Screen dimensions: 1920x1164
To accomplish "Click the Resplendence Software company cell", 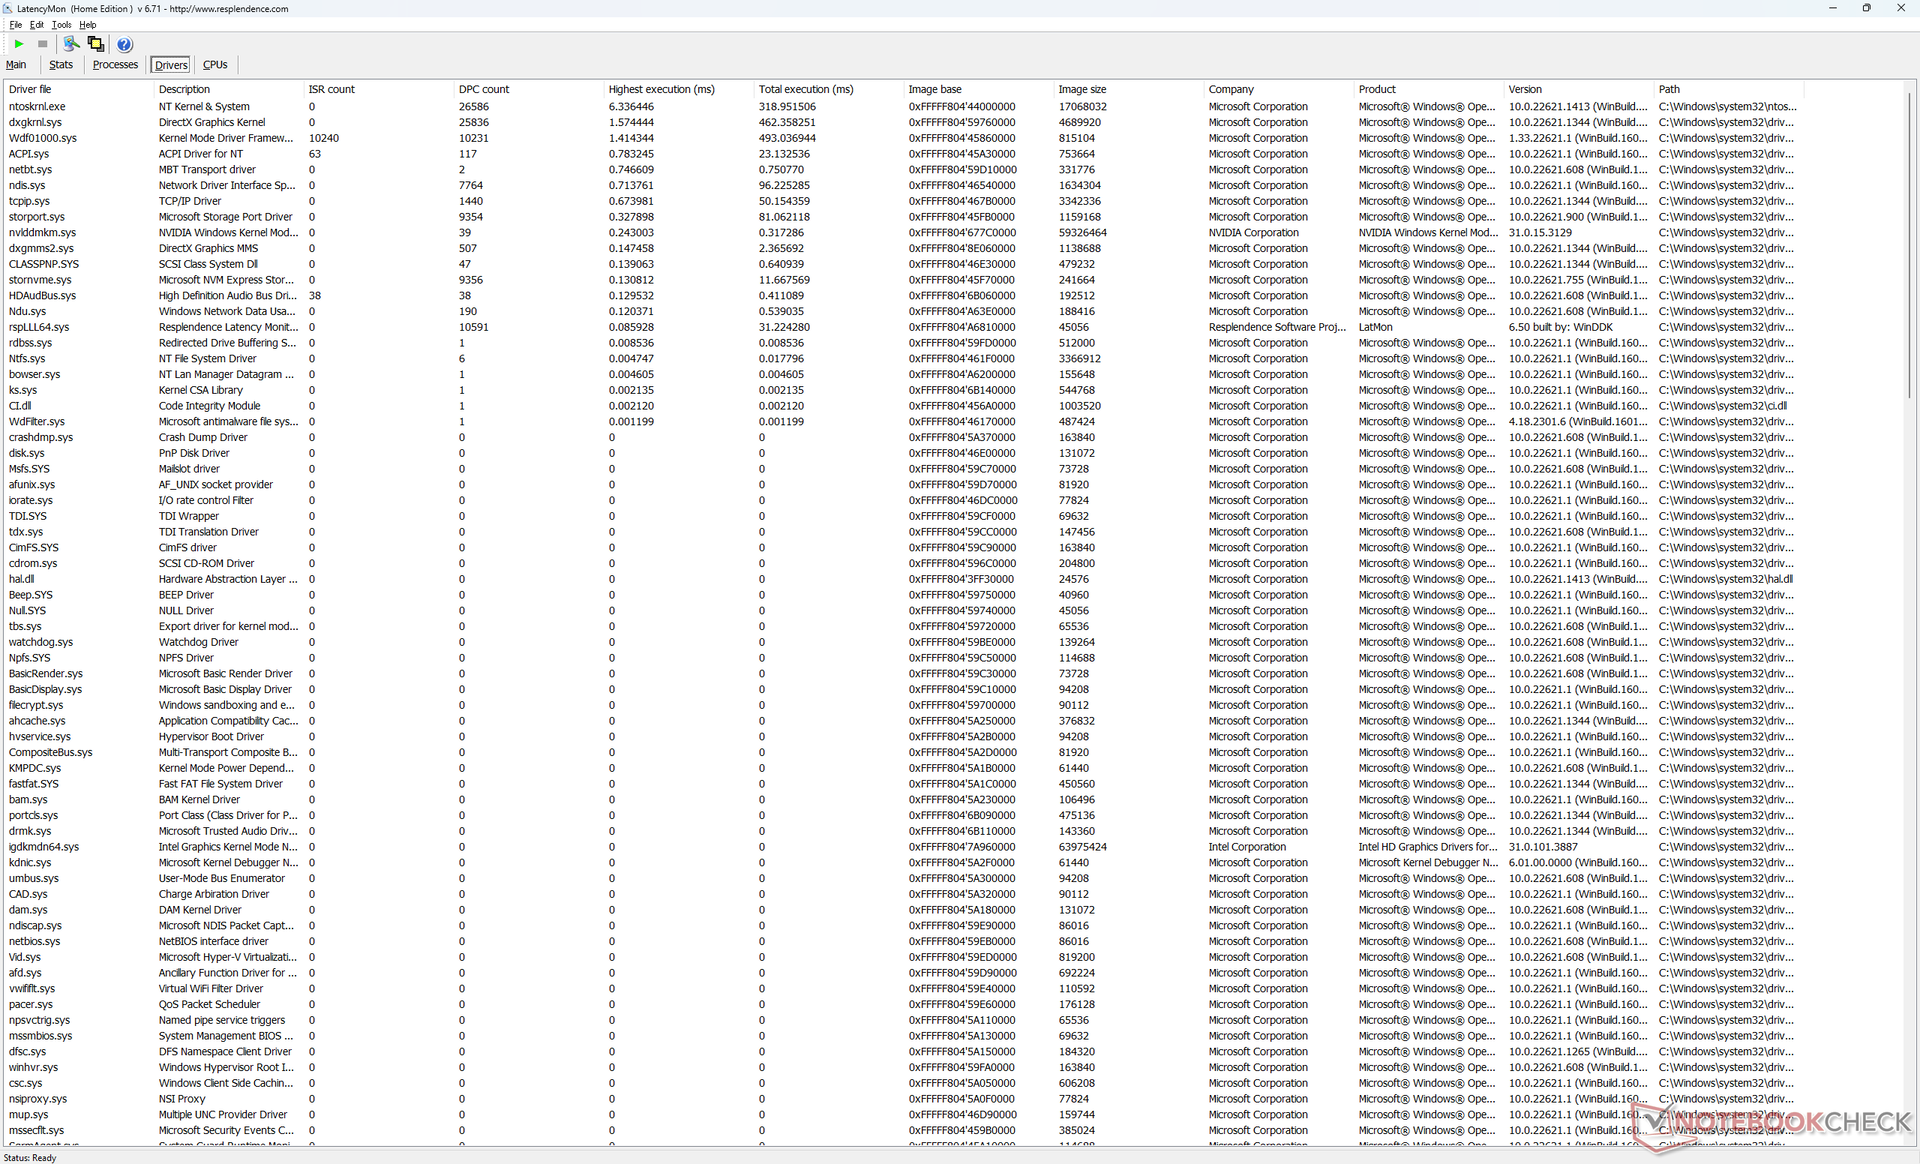I will click(x=1277, y=327).
